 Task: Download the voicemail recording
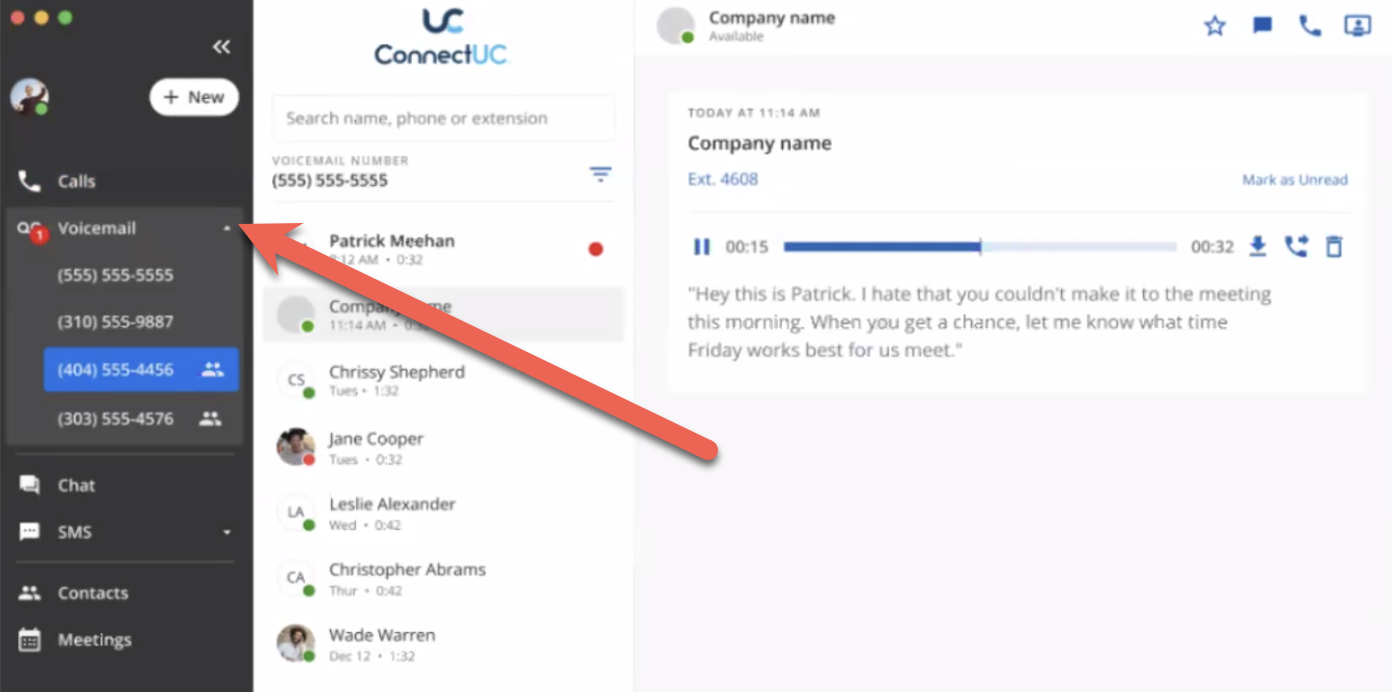[x=1258, y=246]
